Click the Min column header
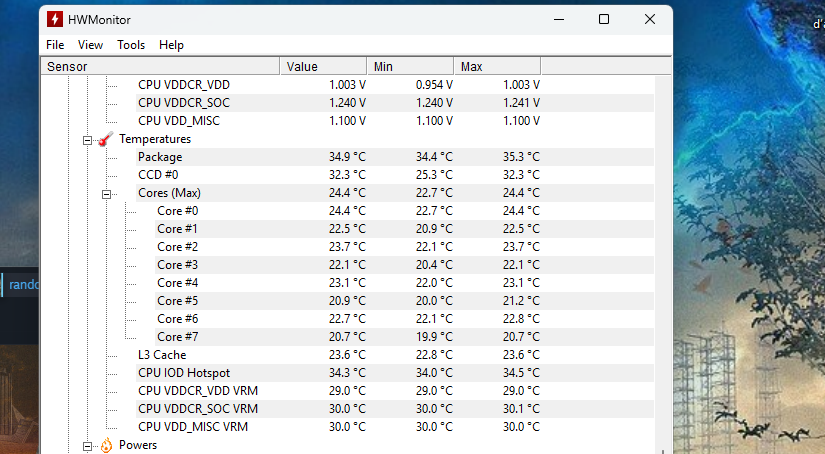Screen dimensions: 825x454 (410, 66)
